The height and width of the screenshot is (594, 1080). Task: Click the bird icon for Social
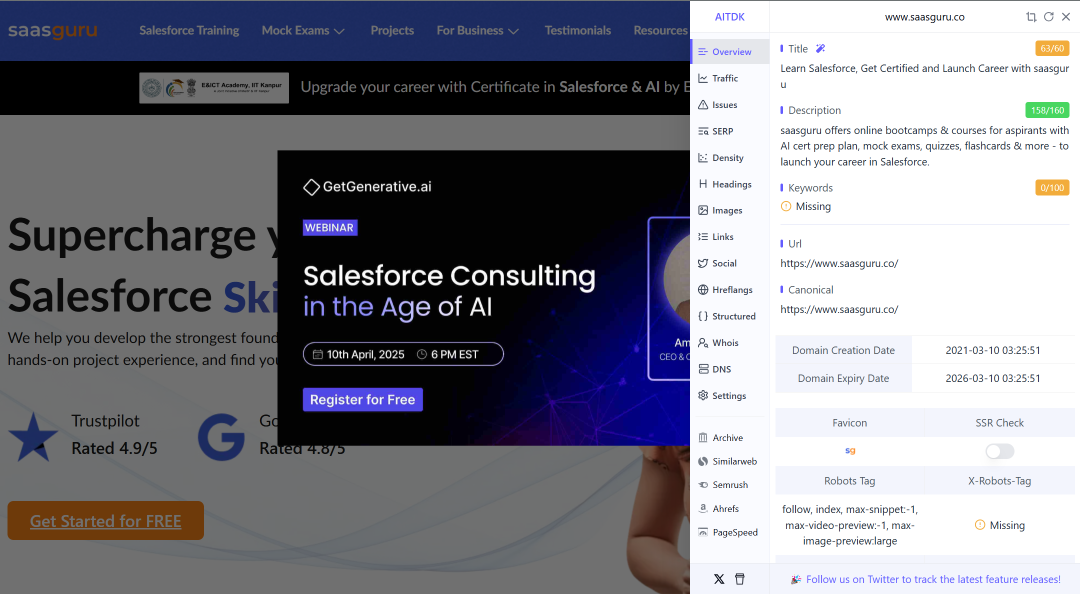point(703,263)
